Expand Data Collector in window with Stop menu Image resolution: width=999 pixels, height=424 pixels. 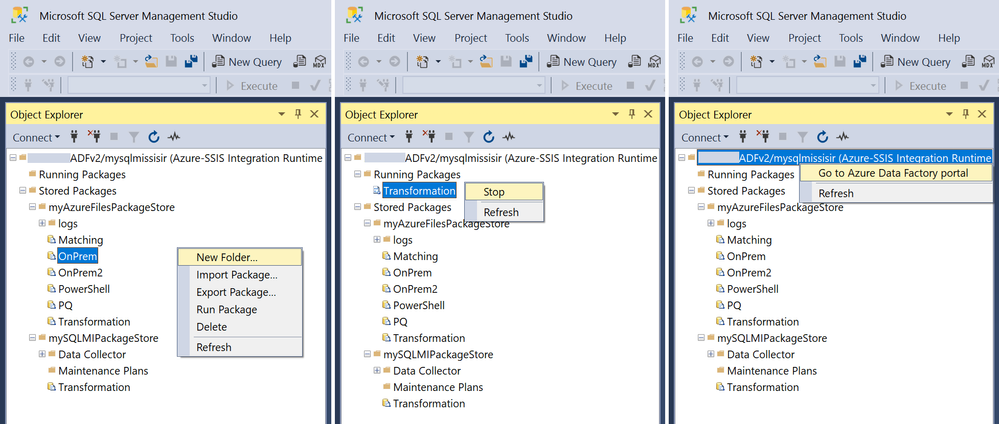click(x=377, y=371)
